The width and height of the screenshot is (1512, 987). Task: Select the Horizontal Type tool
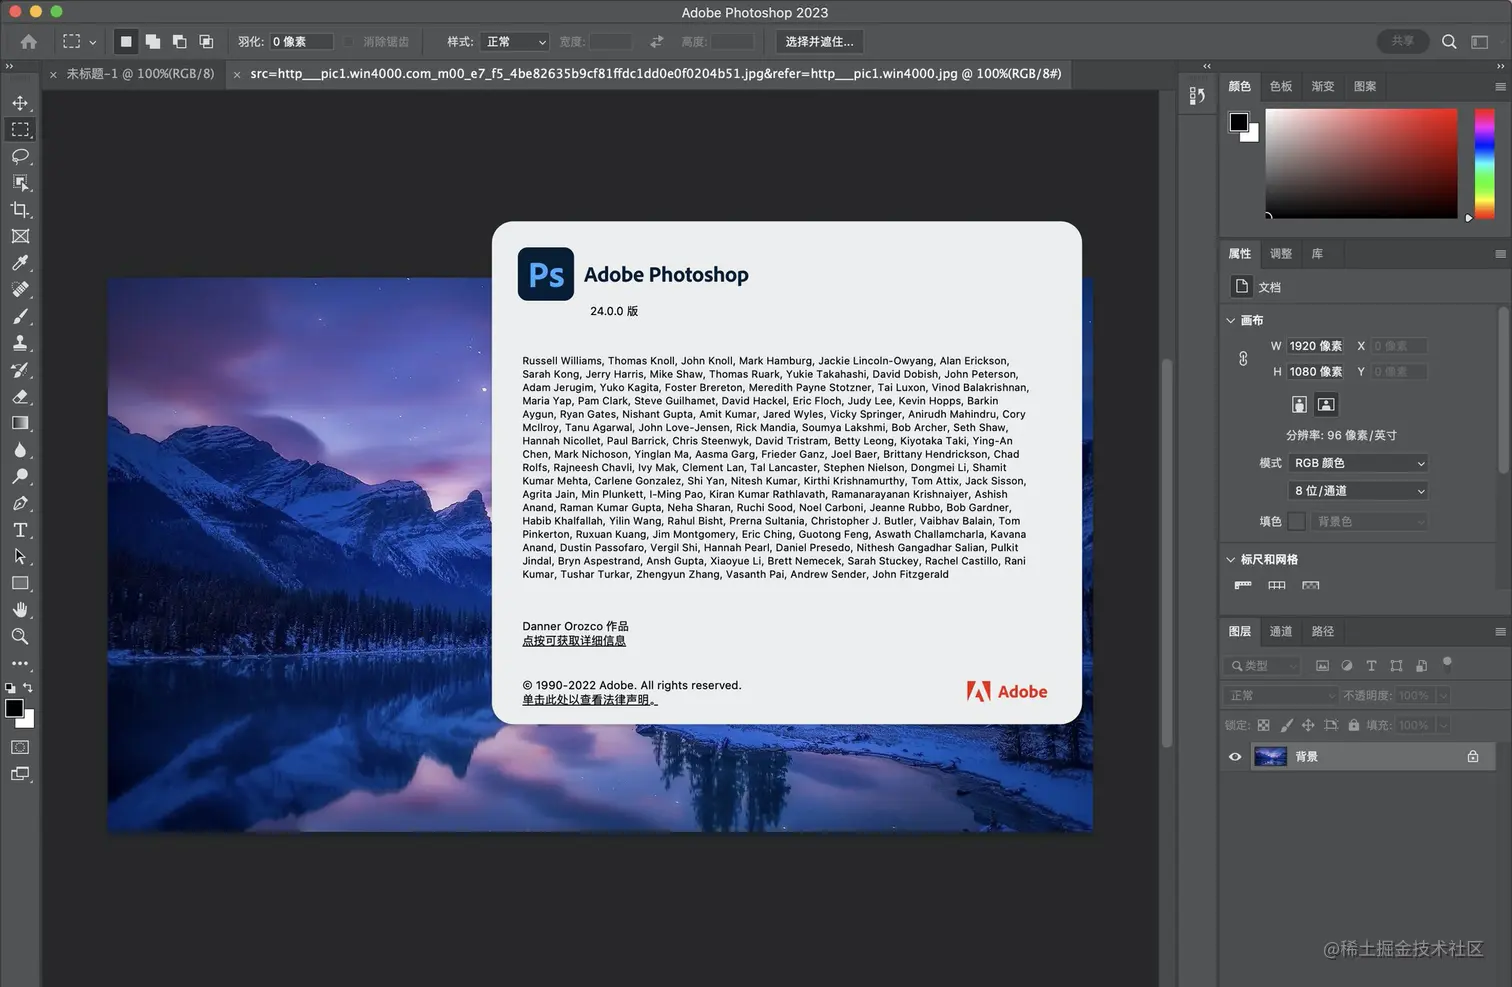(x=20, y=530)
